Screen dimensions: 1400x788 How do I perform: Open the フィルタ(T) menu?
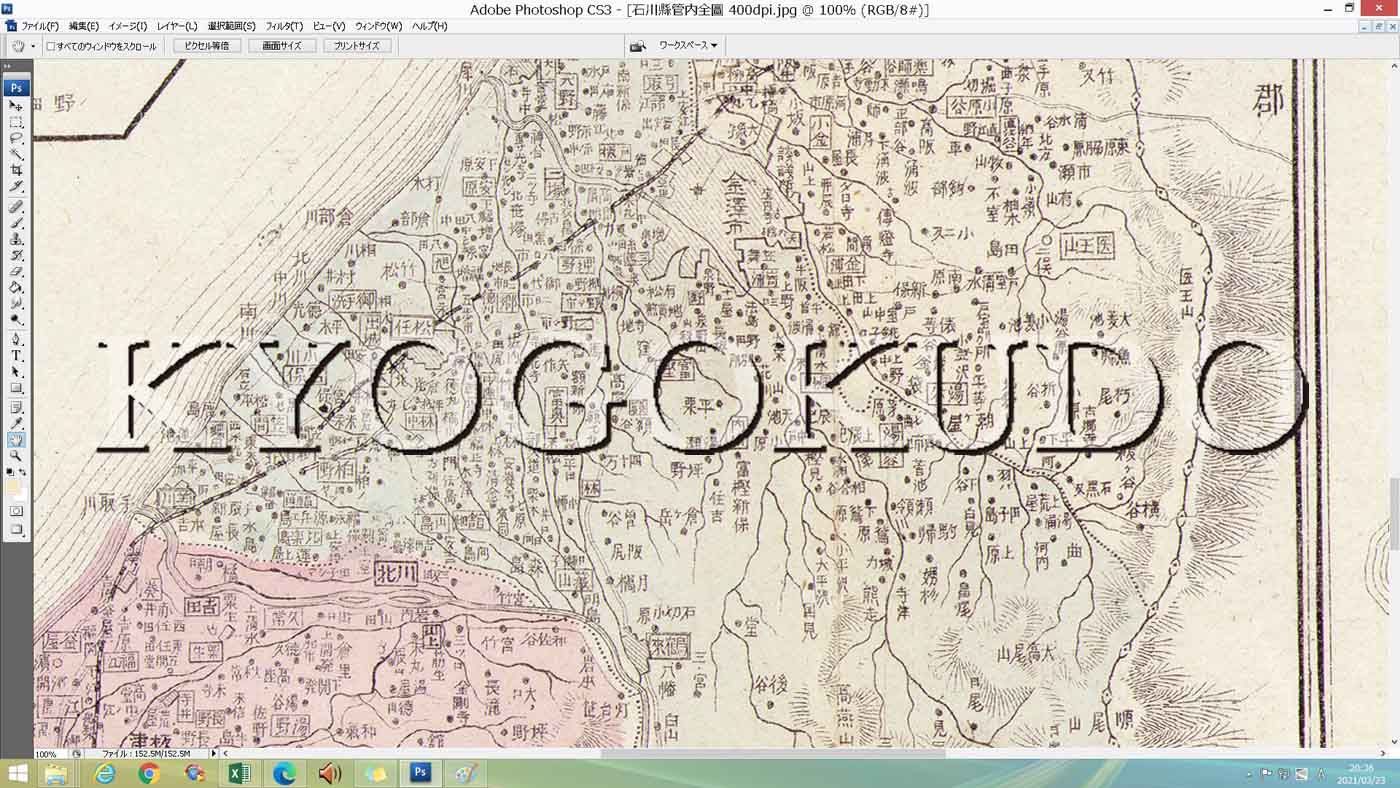click(x=285, y=26)
